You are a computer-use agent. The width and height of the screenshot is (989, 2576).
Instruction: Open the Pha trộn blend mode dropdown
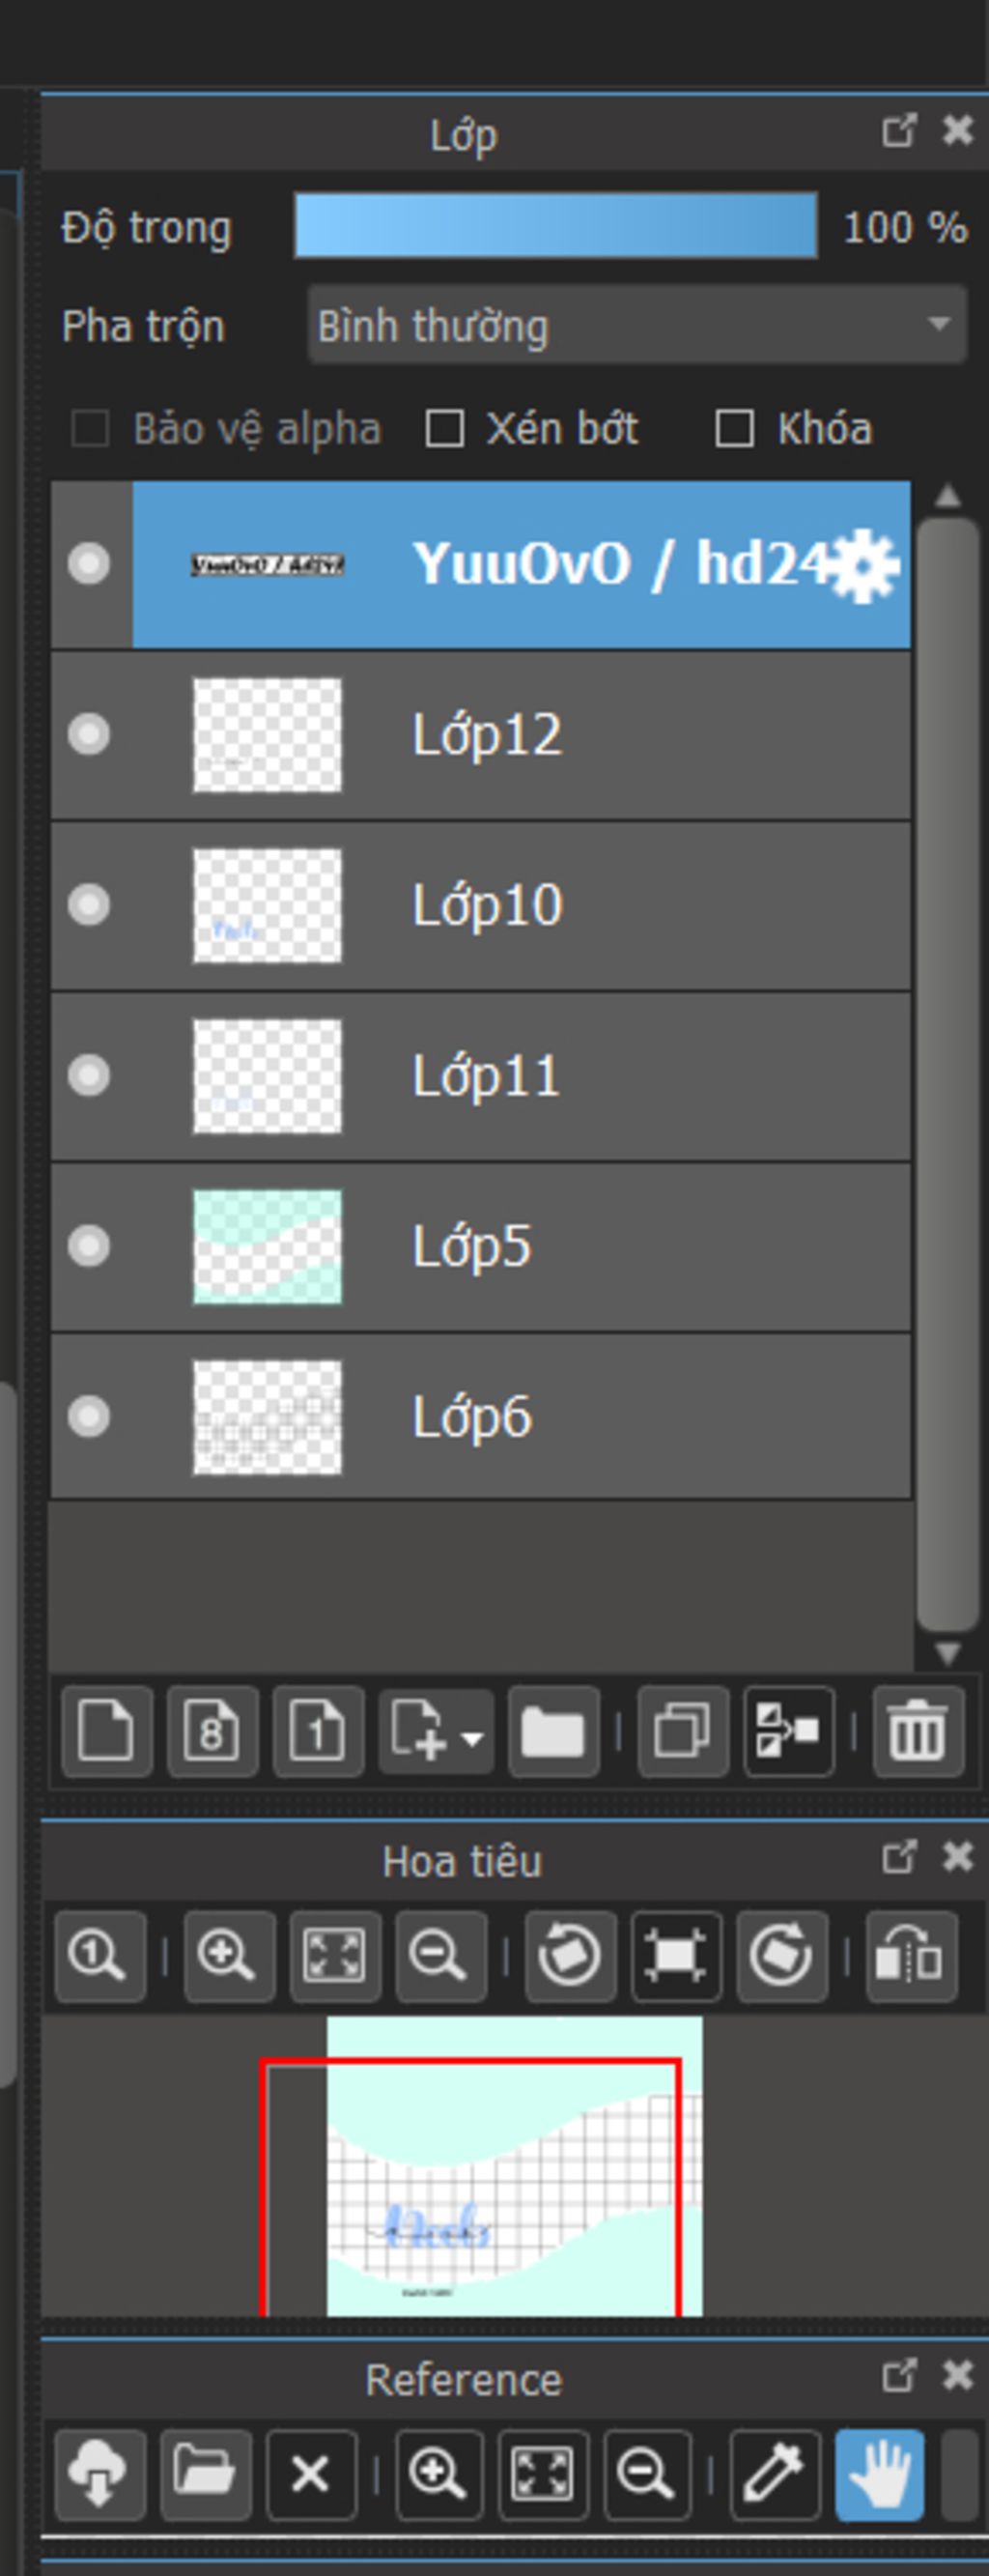coord(637,325)
